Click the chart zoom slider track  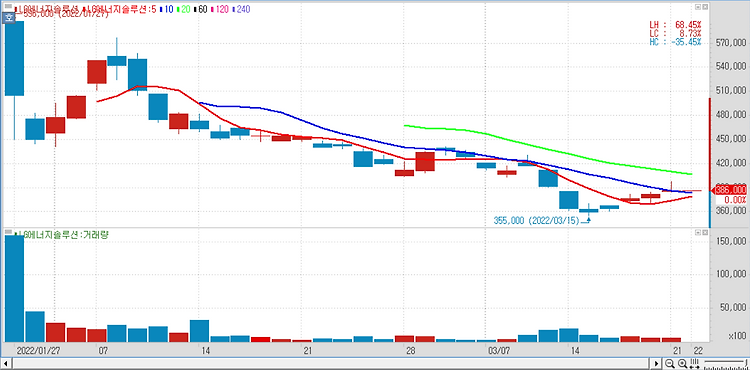coord(726,363)
